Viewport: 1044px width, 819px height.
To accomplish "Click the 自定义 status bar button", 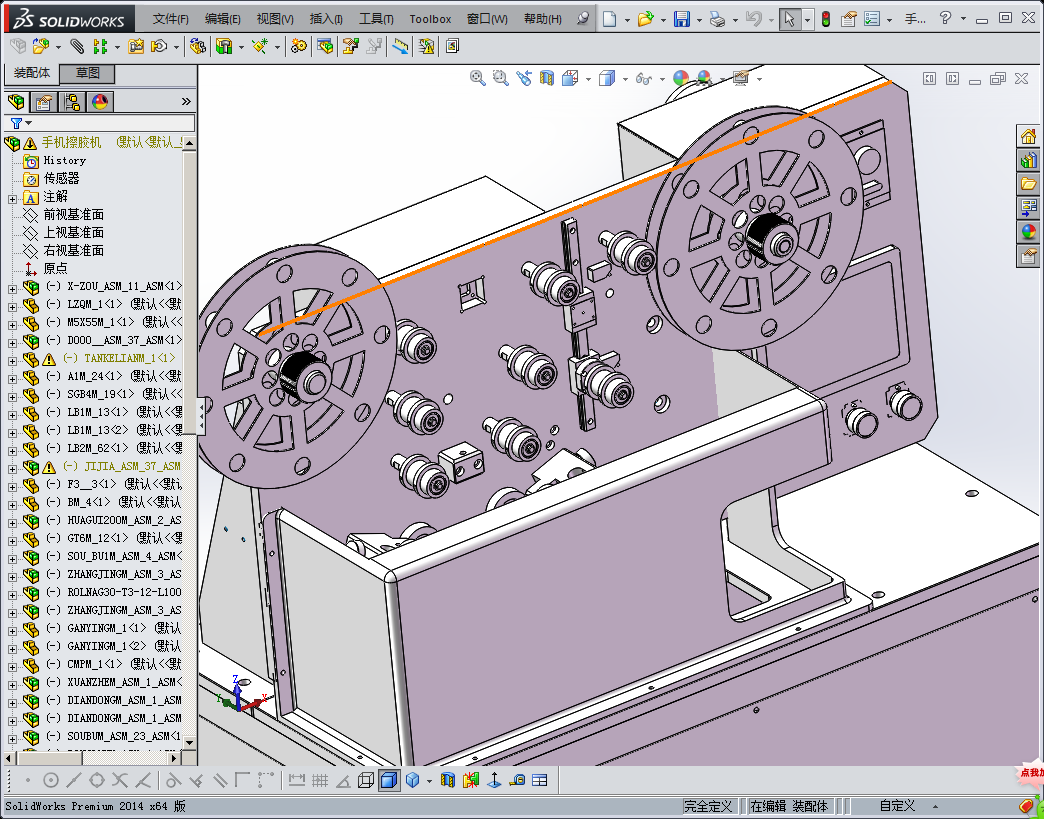I will (x=896, y=806).
